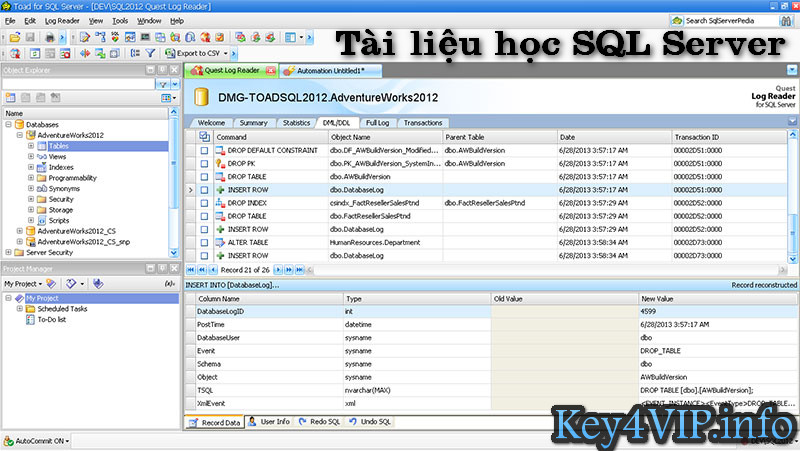Viewport: 800px width, 451px height.
Task: Click the Object Explorer filter funnel button
Action: tap(163, 84)
